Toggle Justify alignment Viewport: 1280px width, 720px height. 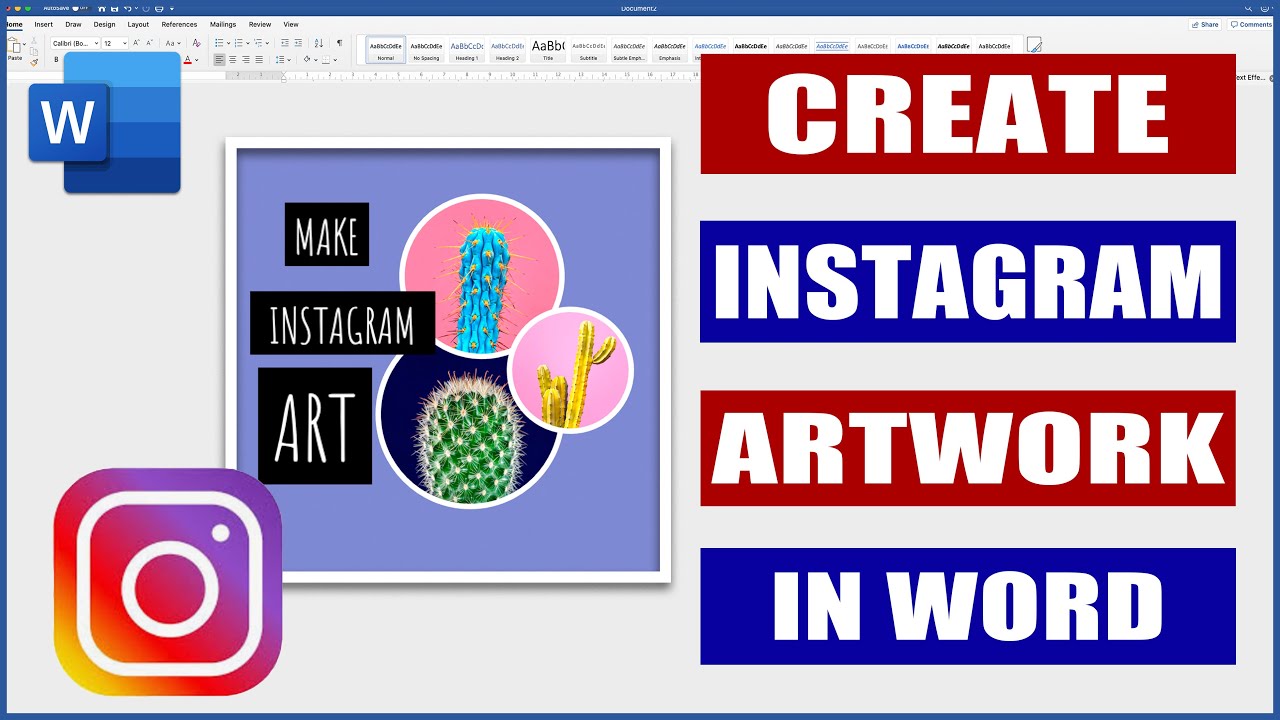click(x=259, y=60)
